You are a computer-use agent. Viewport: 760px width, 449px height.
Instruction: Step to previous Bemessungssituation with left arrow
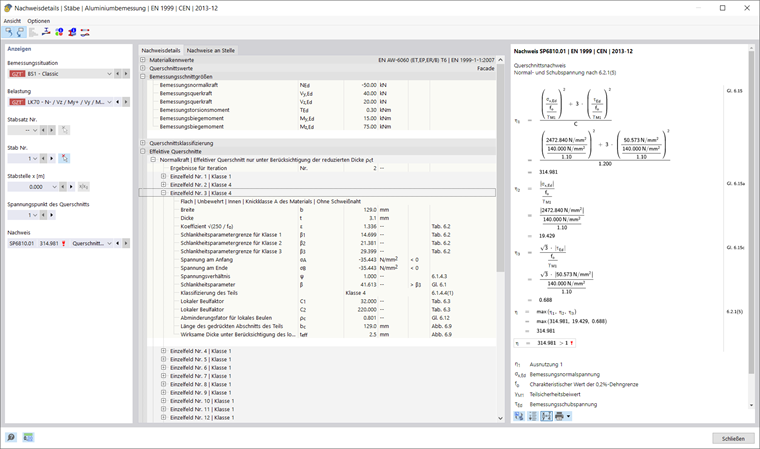117,74
